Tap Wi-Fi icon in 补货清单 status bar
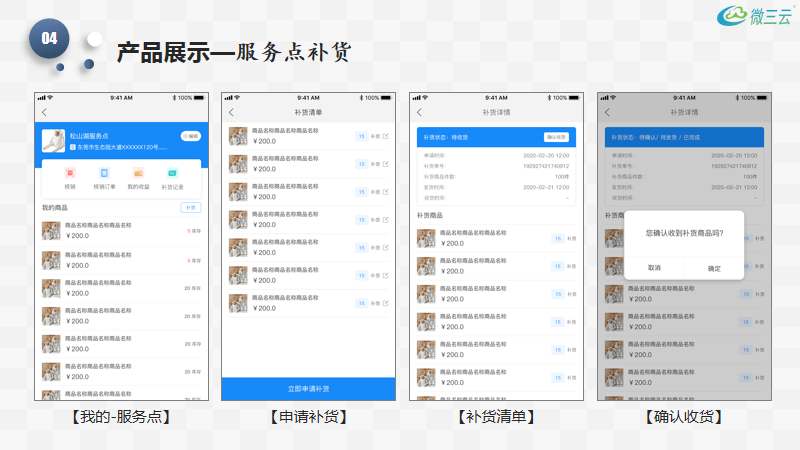The height and width of the screenshot is (450, 800). (x=237, y=97)
